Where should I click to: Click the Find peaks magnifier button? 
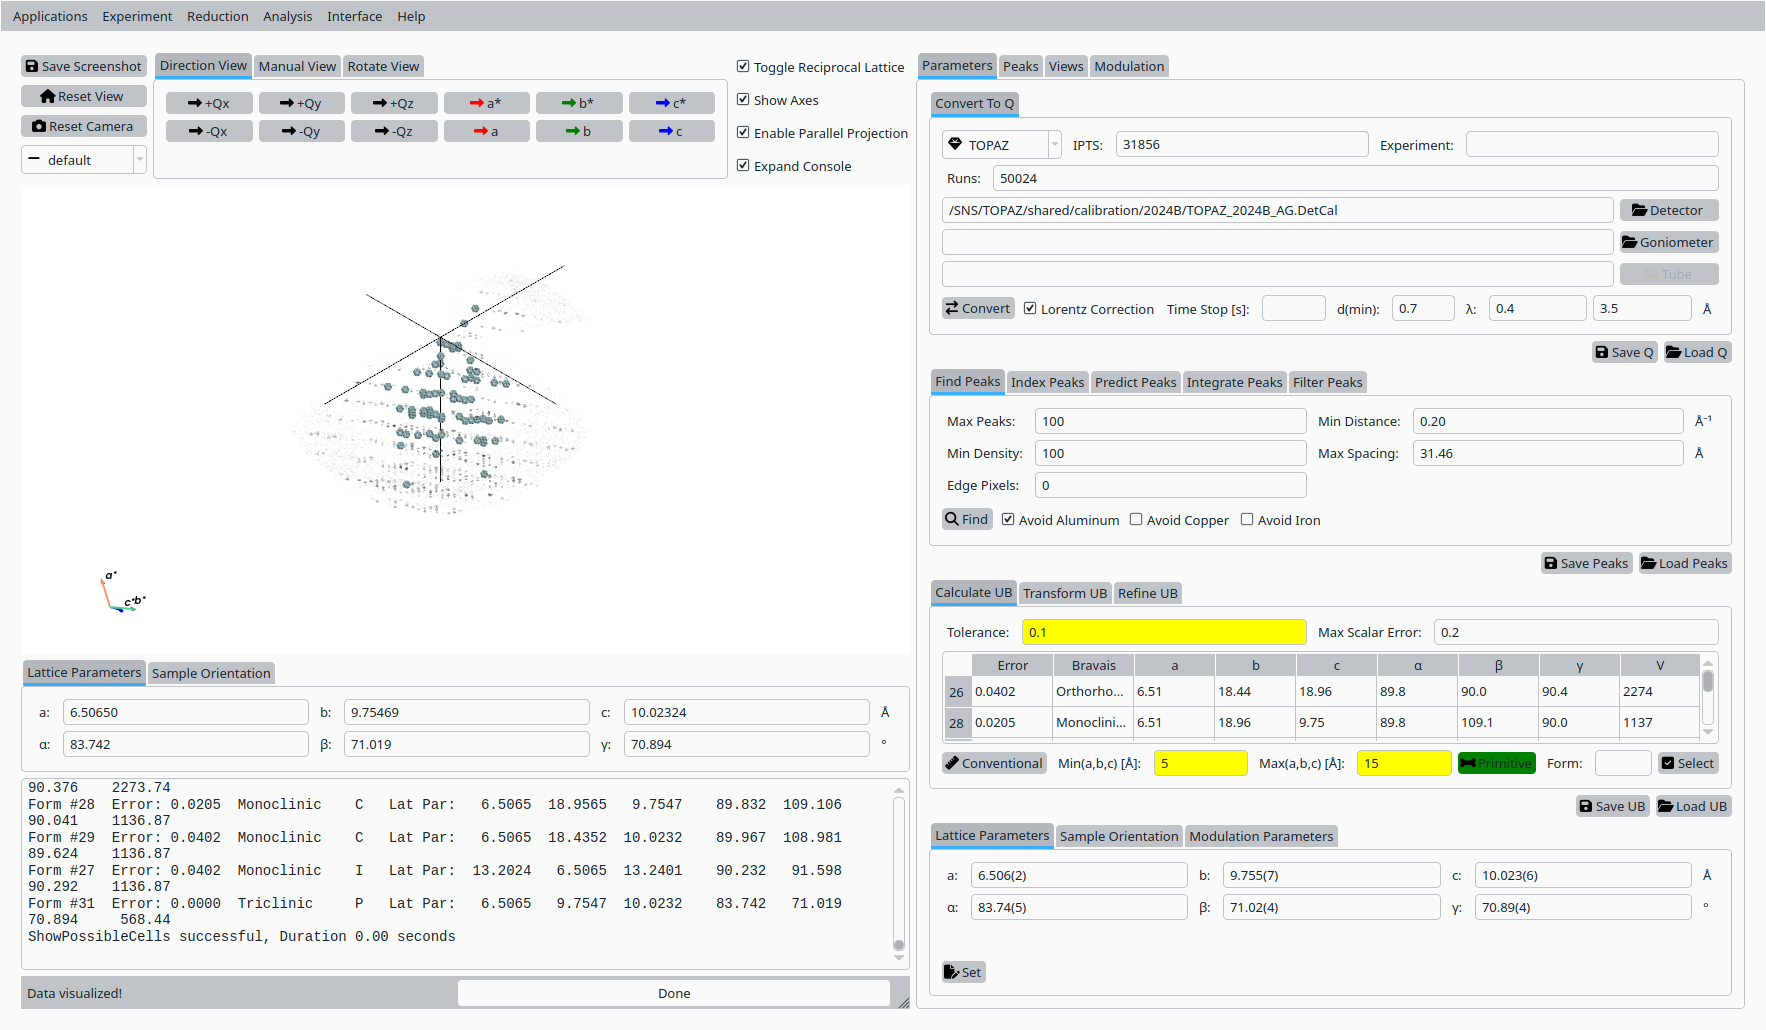pos(967,519)
